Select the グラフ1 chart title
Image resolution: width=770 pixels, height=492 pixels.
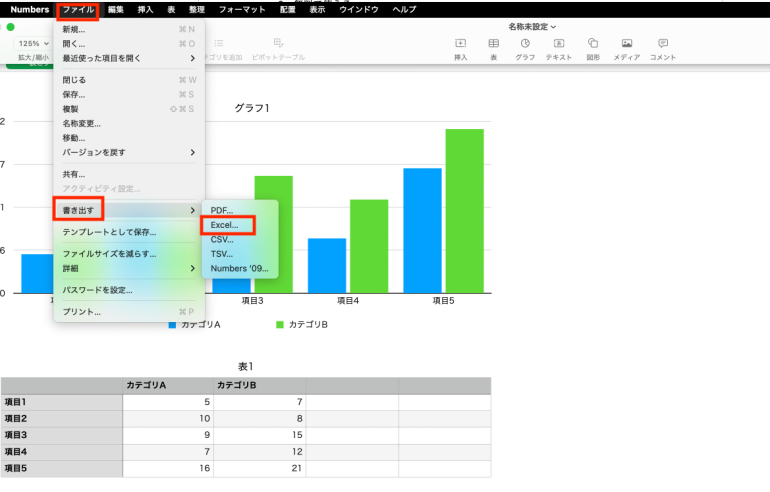252,108
